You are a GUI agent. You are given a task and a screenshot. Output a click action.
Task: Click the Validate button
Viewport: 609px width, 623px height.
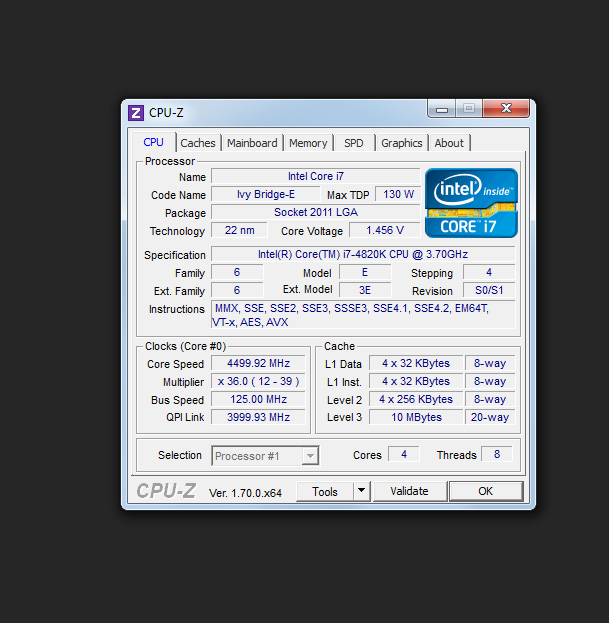[x=410, y=491]
